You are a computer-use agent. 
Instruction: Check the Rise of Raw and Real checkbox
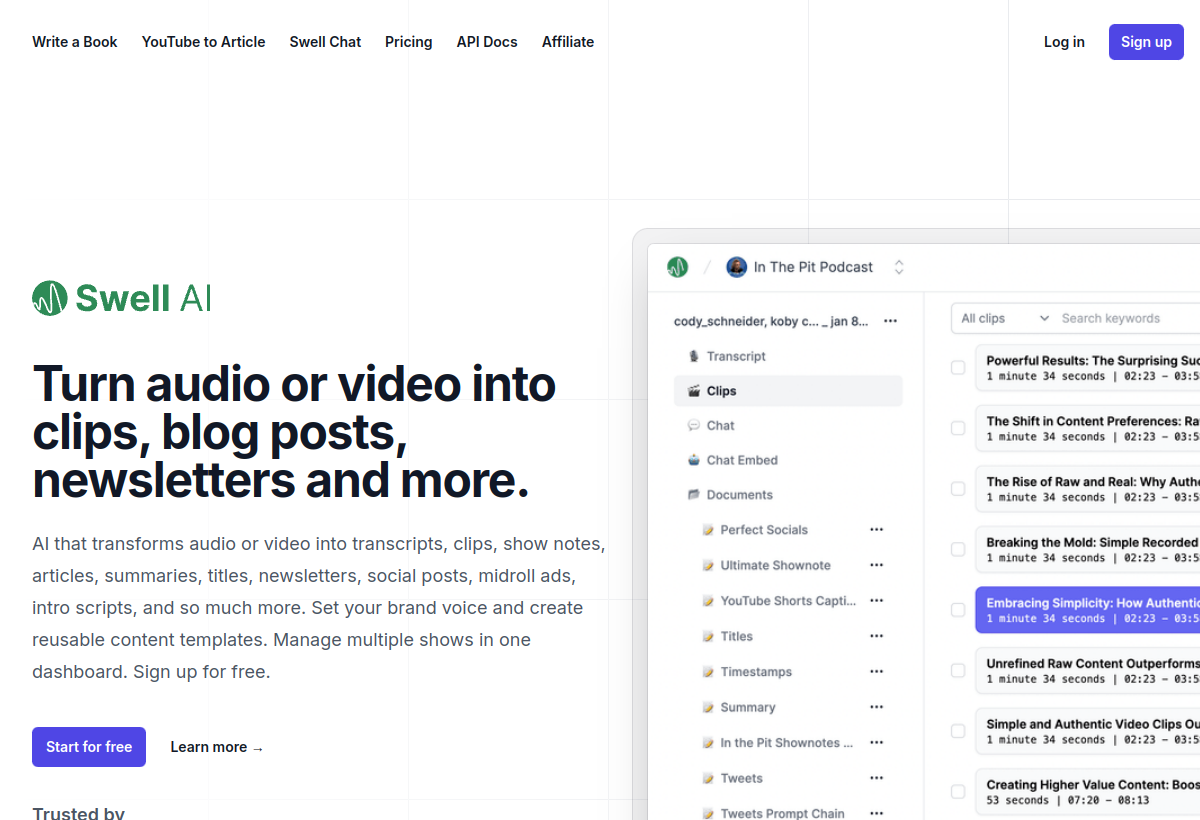(x=958, y=489)
